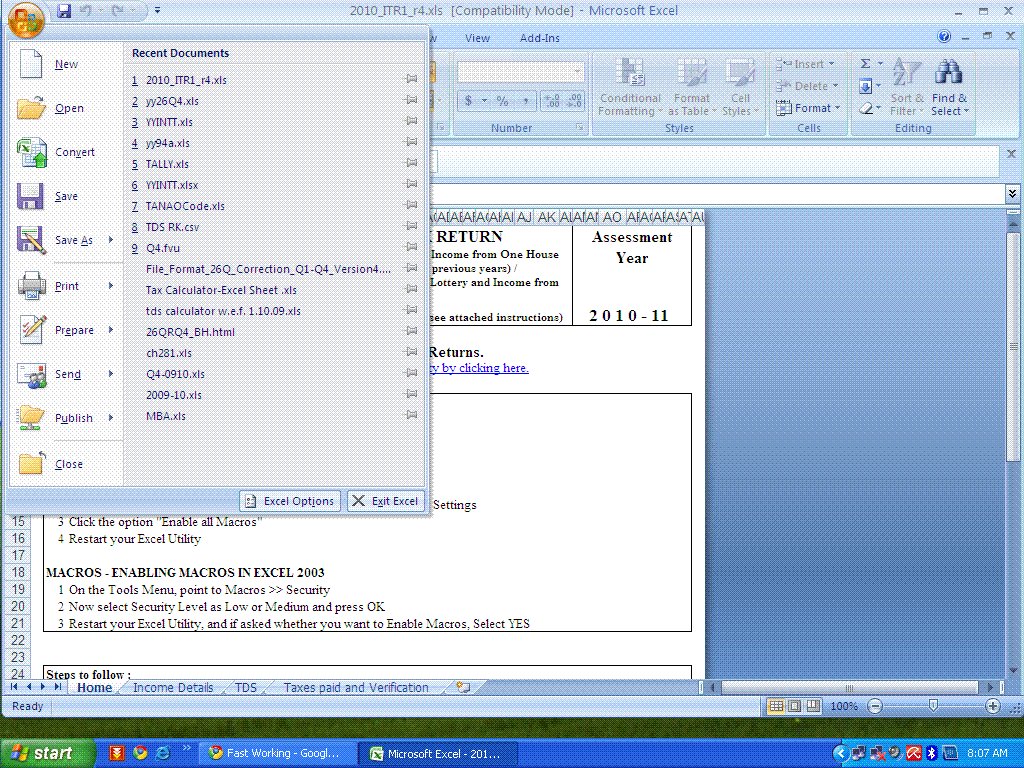Click the AutoSum sigma icon

pyautogui.click(x=865, y=64)
